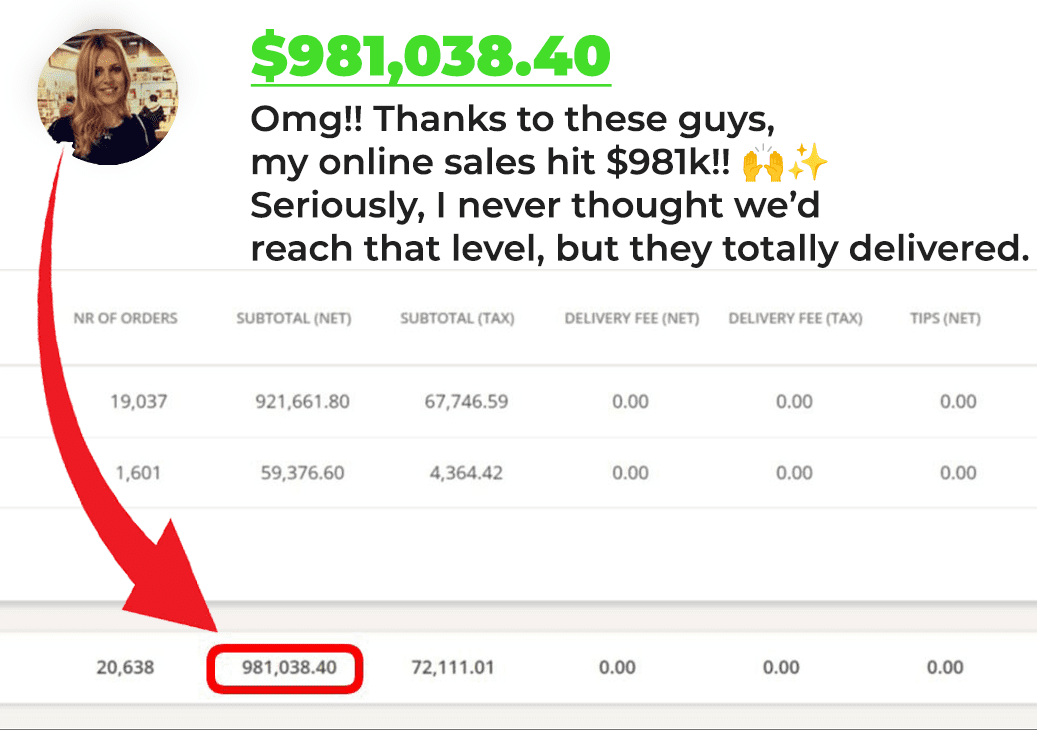Click the 19,037 orders cell
The width and height of the screenshot is (1037, 750).
[138, 401]
